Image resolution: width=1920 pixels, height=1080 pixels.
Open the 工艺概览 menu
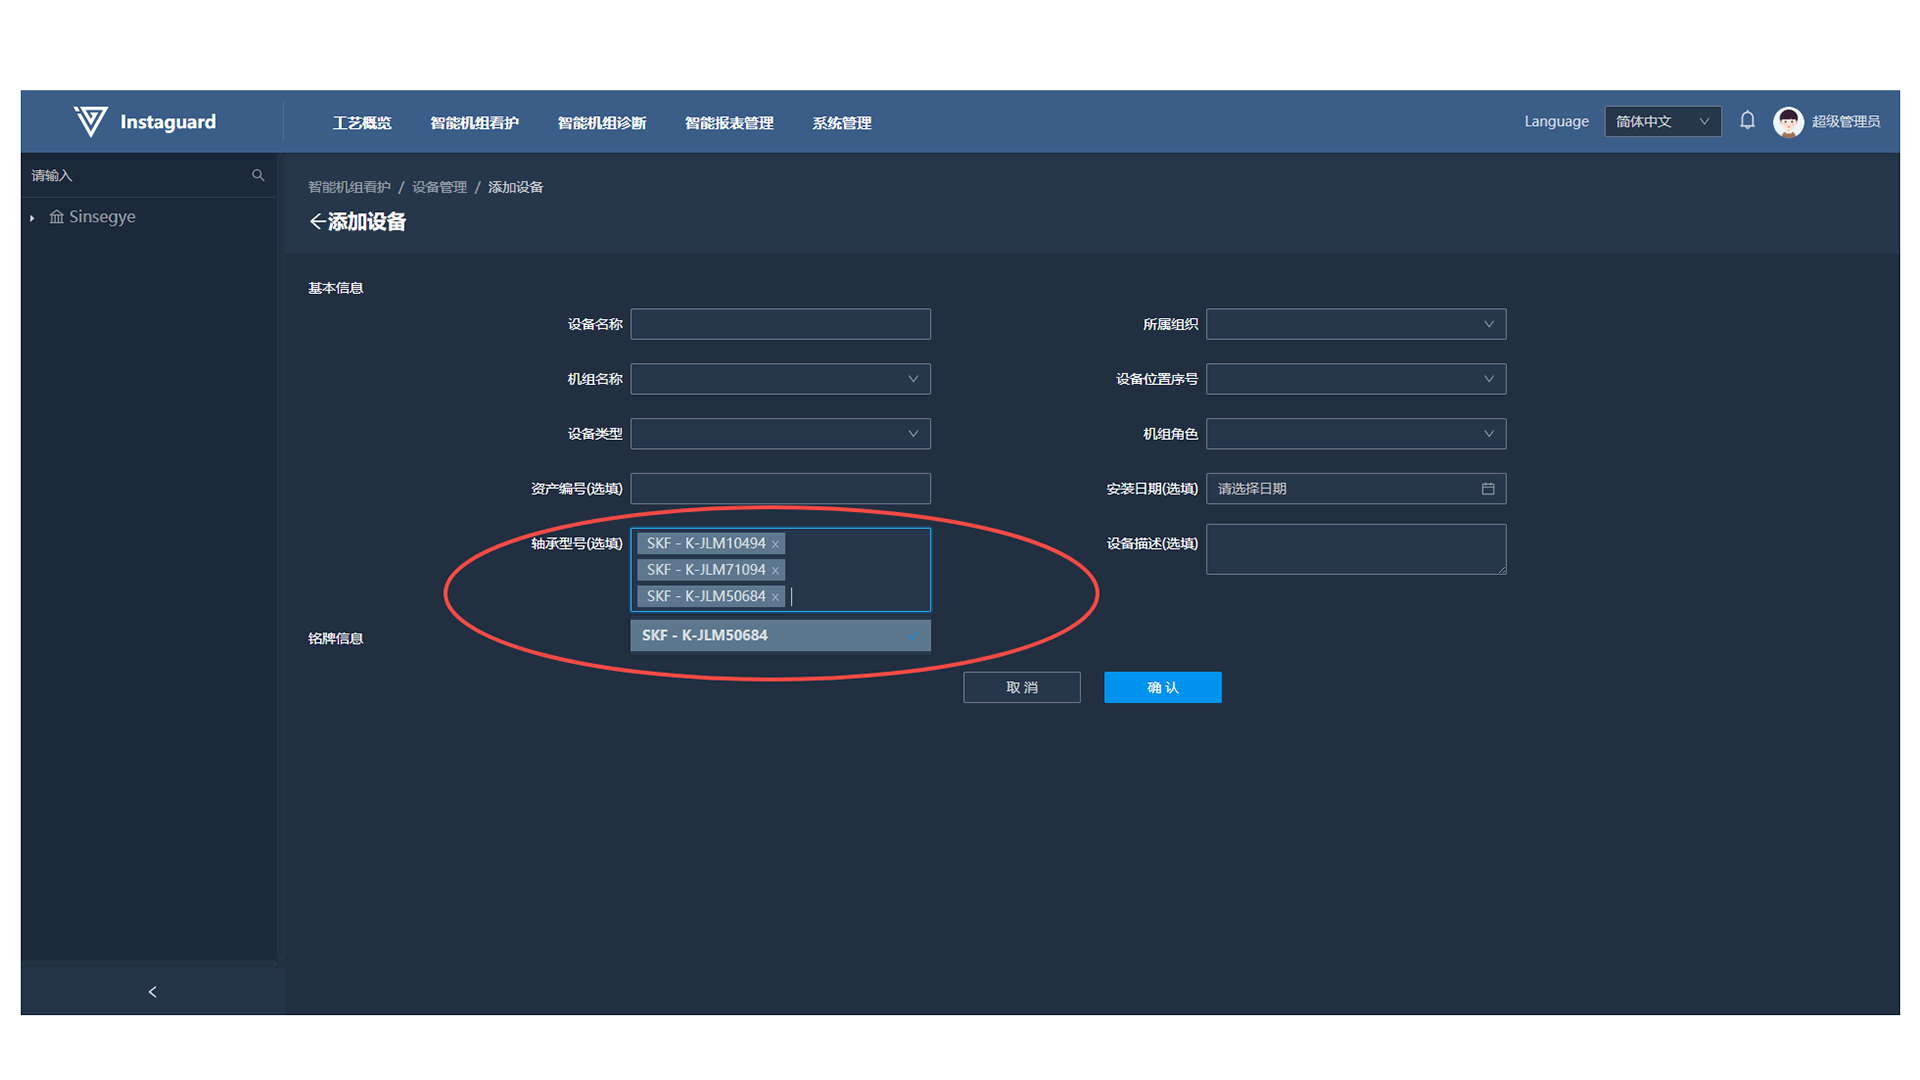click(x=362, y=123)
